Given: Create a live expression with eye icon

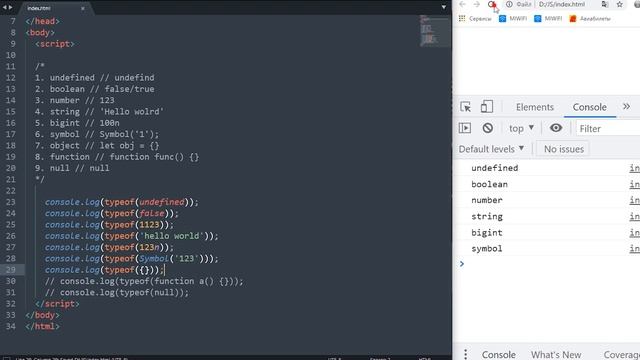Looking at the screenshot, I should click(556, 128).
